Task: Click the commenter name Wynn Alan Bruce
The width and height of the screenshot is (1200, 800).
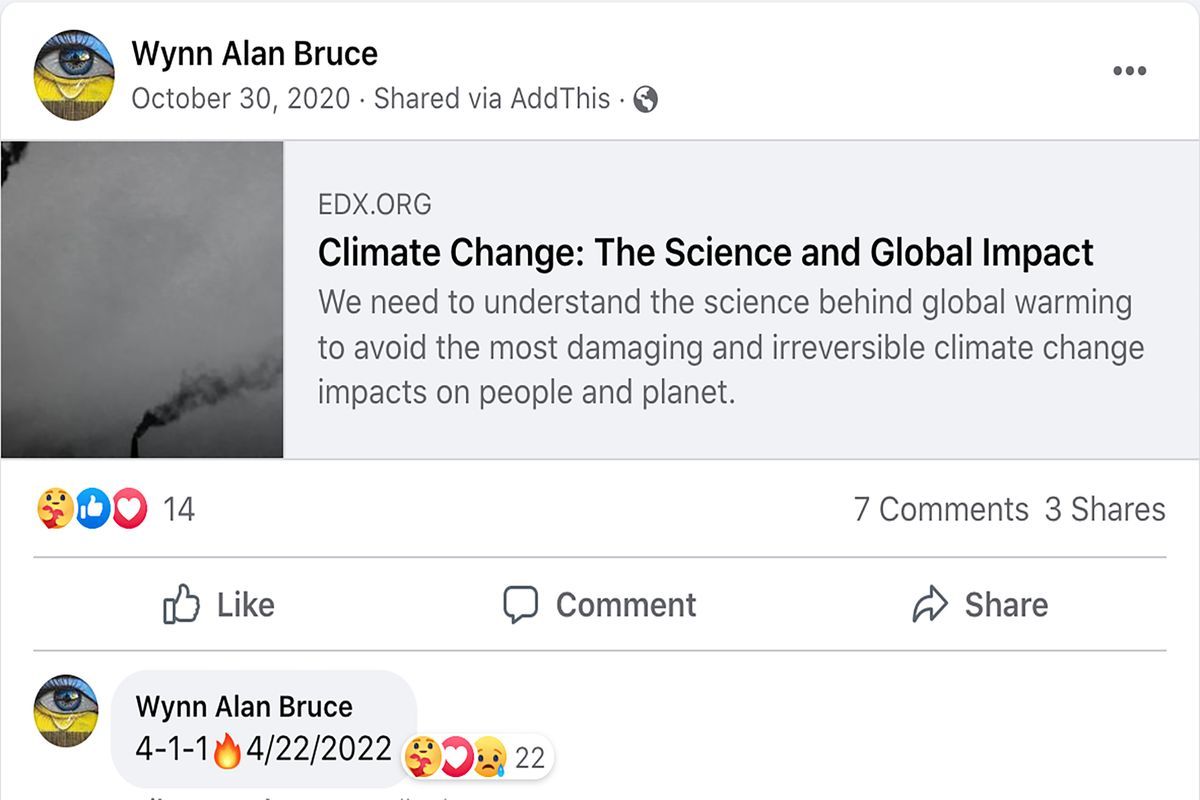Action: (244, 707)
